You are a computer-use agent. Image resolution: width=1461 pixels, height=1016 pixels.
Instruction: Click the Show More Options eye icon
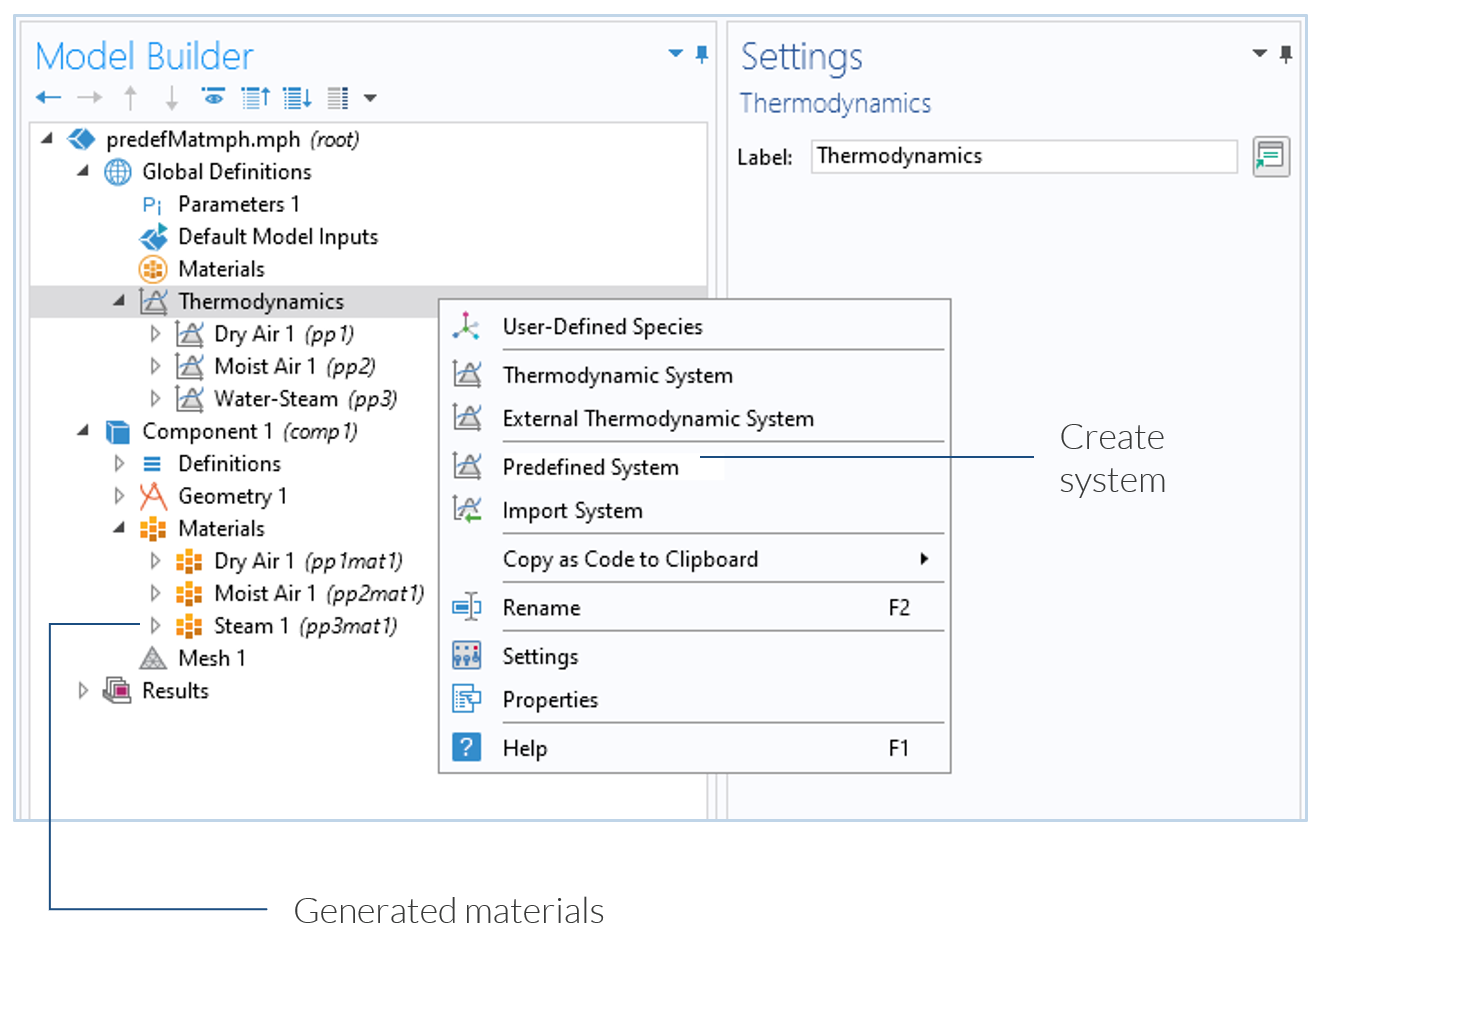213,97
